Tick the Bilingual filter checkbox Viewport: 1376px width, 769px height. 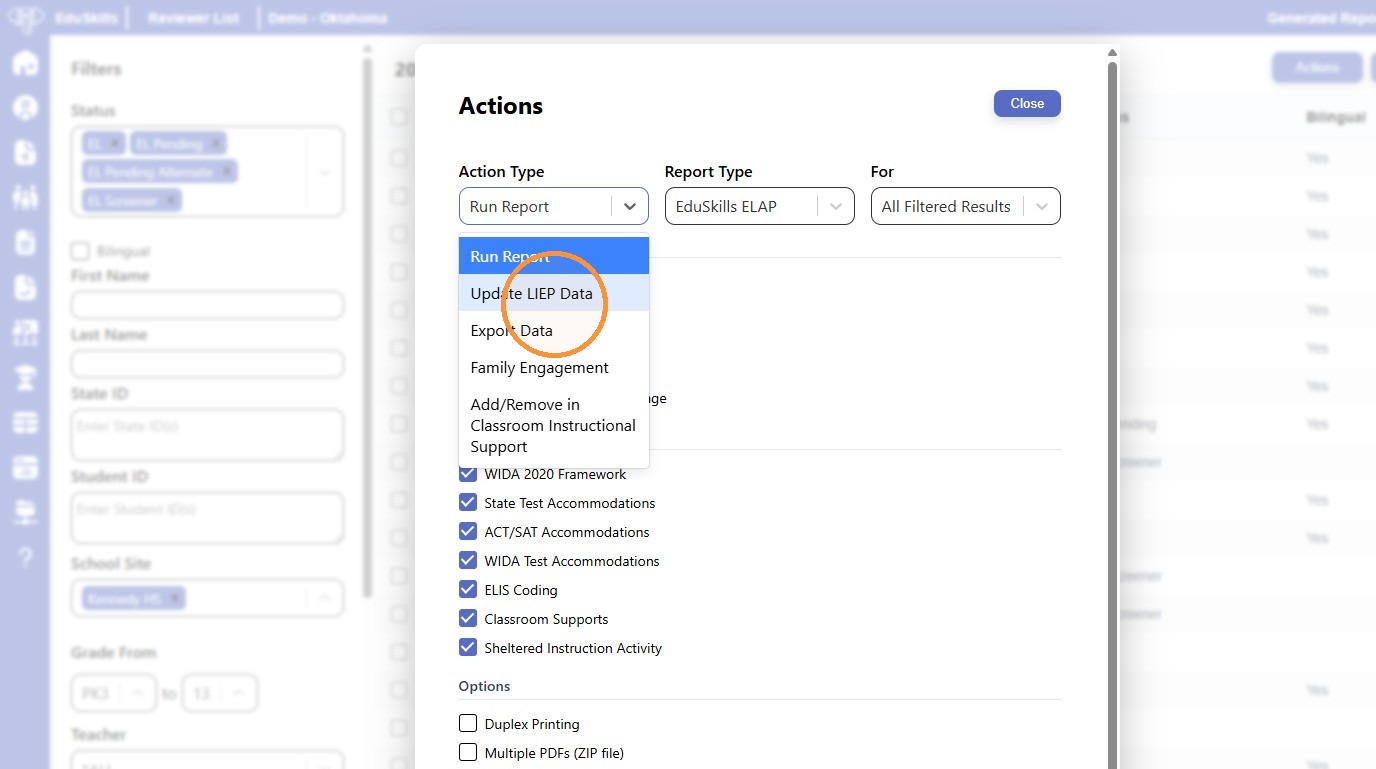[x=80, y=251]
